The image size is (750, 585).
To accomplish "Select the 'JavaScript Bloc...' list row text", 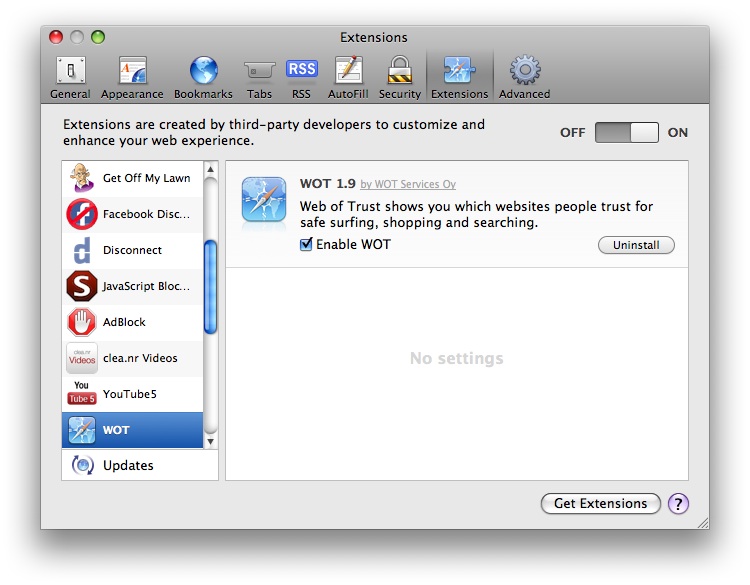I will pos(146,286).
